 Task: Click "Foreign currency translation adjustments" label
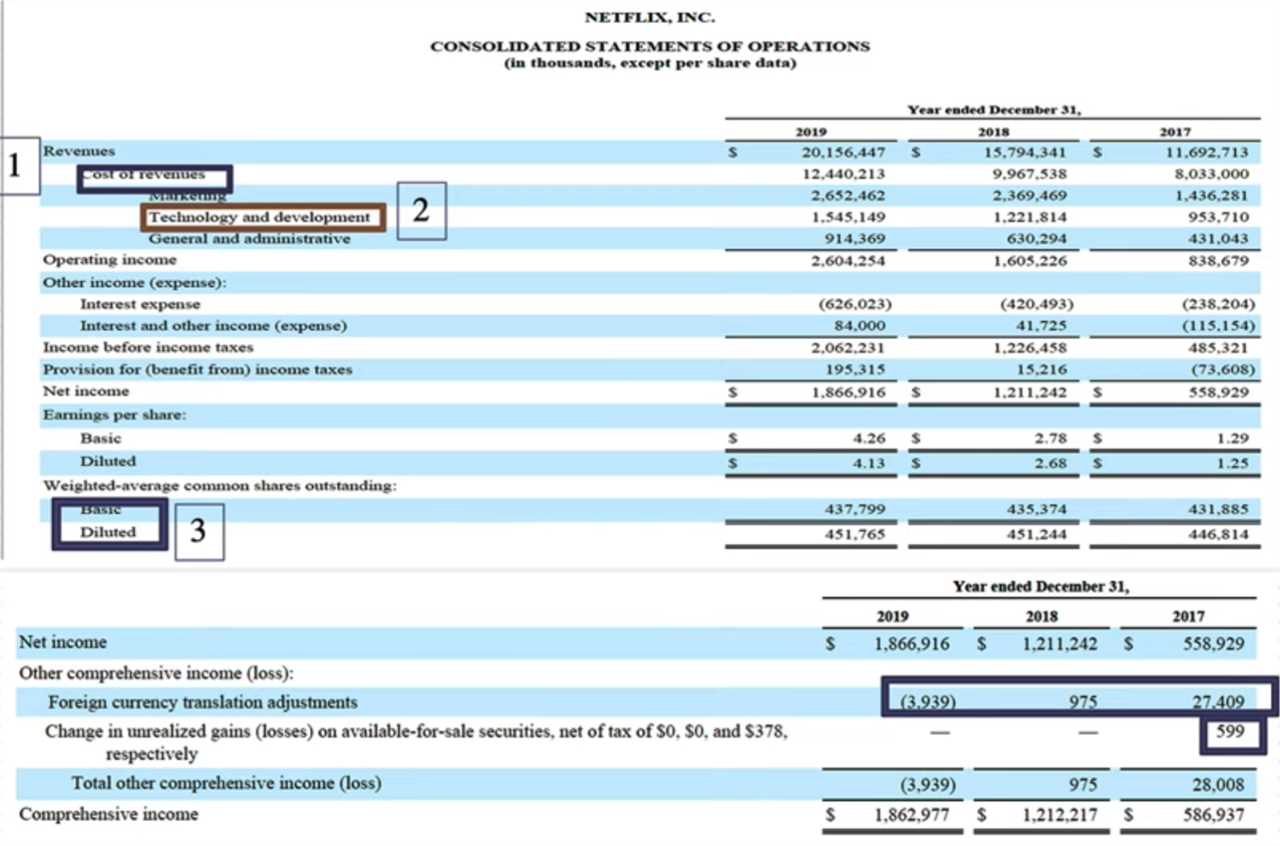tap(202, 702)
